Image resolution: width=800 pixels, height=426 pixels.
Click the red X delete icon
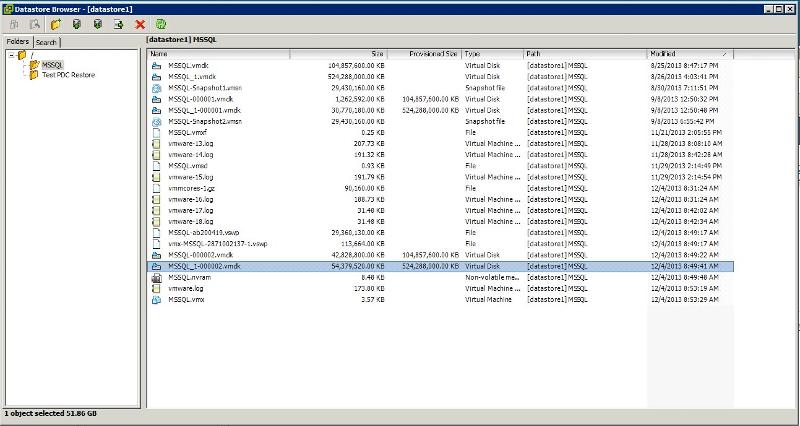tap(140, 24)
